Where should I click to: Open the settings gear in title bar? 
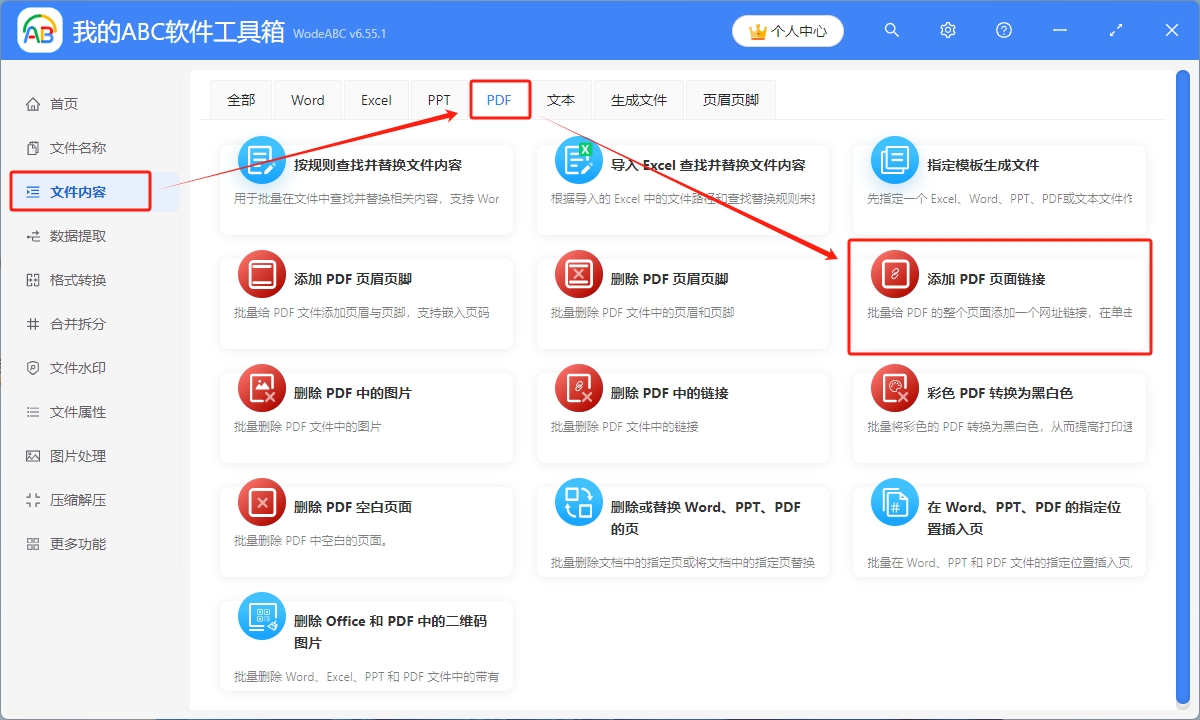point(947,30)
